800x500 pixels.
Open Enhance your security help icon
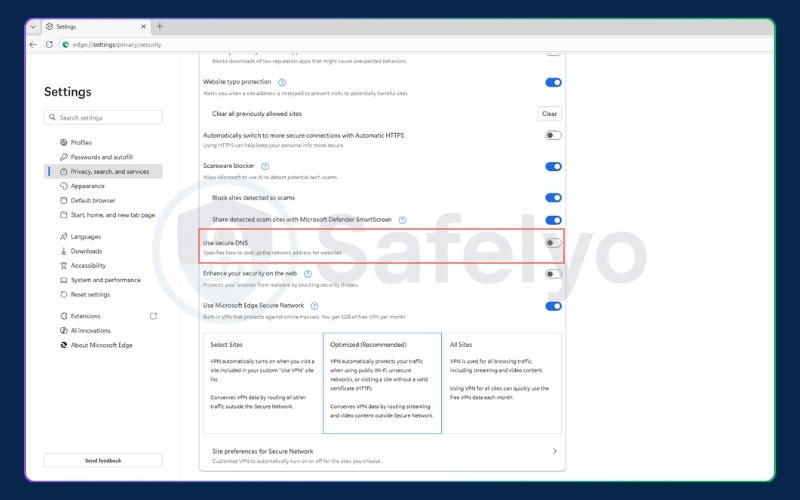[308, 274]
